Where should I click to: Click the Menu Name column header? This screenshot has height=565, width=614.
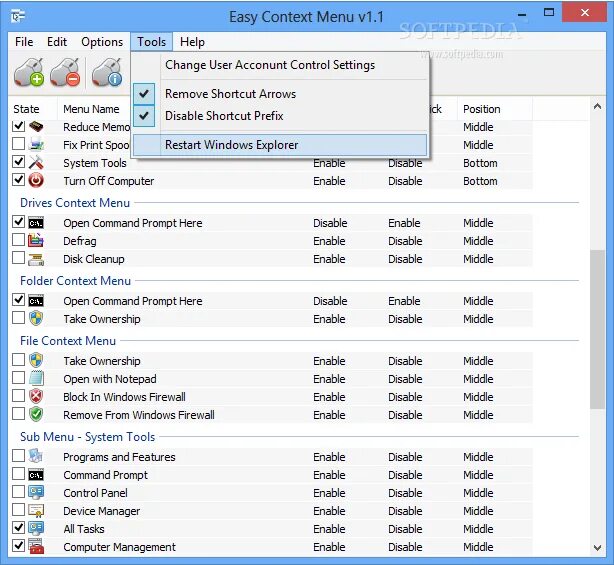click(91, 109)
